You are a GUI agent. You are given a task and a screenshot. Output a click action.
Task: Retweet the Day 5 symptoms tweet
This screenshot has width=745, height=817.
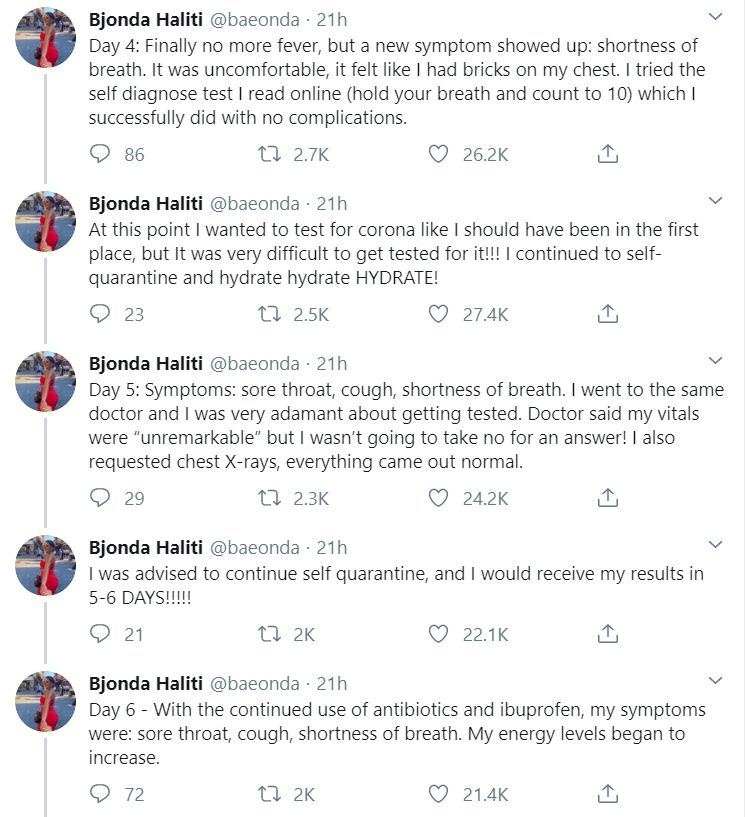[270, 498]
